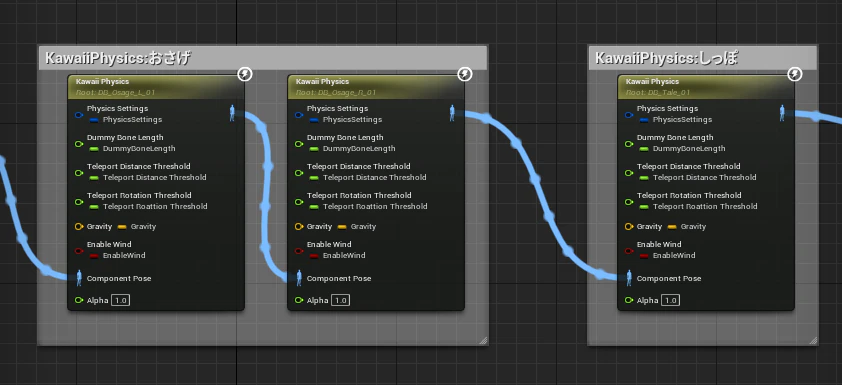Click Component Pose input pin on DB_Osage_R_01 node
842x385 pixels.
tap(299, 278)
